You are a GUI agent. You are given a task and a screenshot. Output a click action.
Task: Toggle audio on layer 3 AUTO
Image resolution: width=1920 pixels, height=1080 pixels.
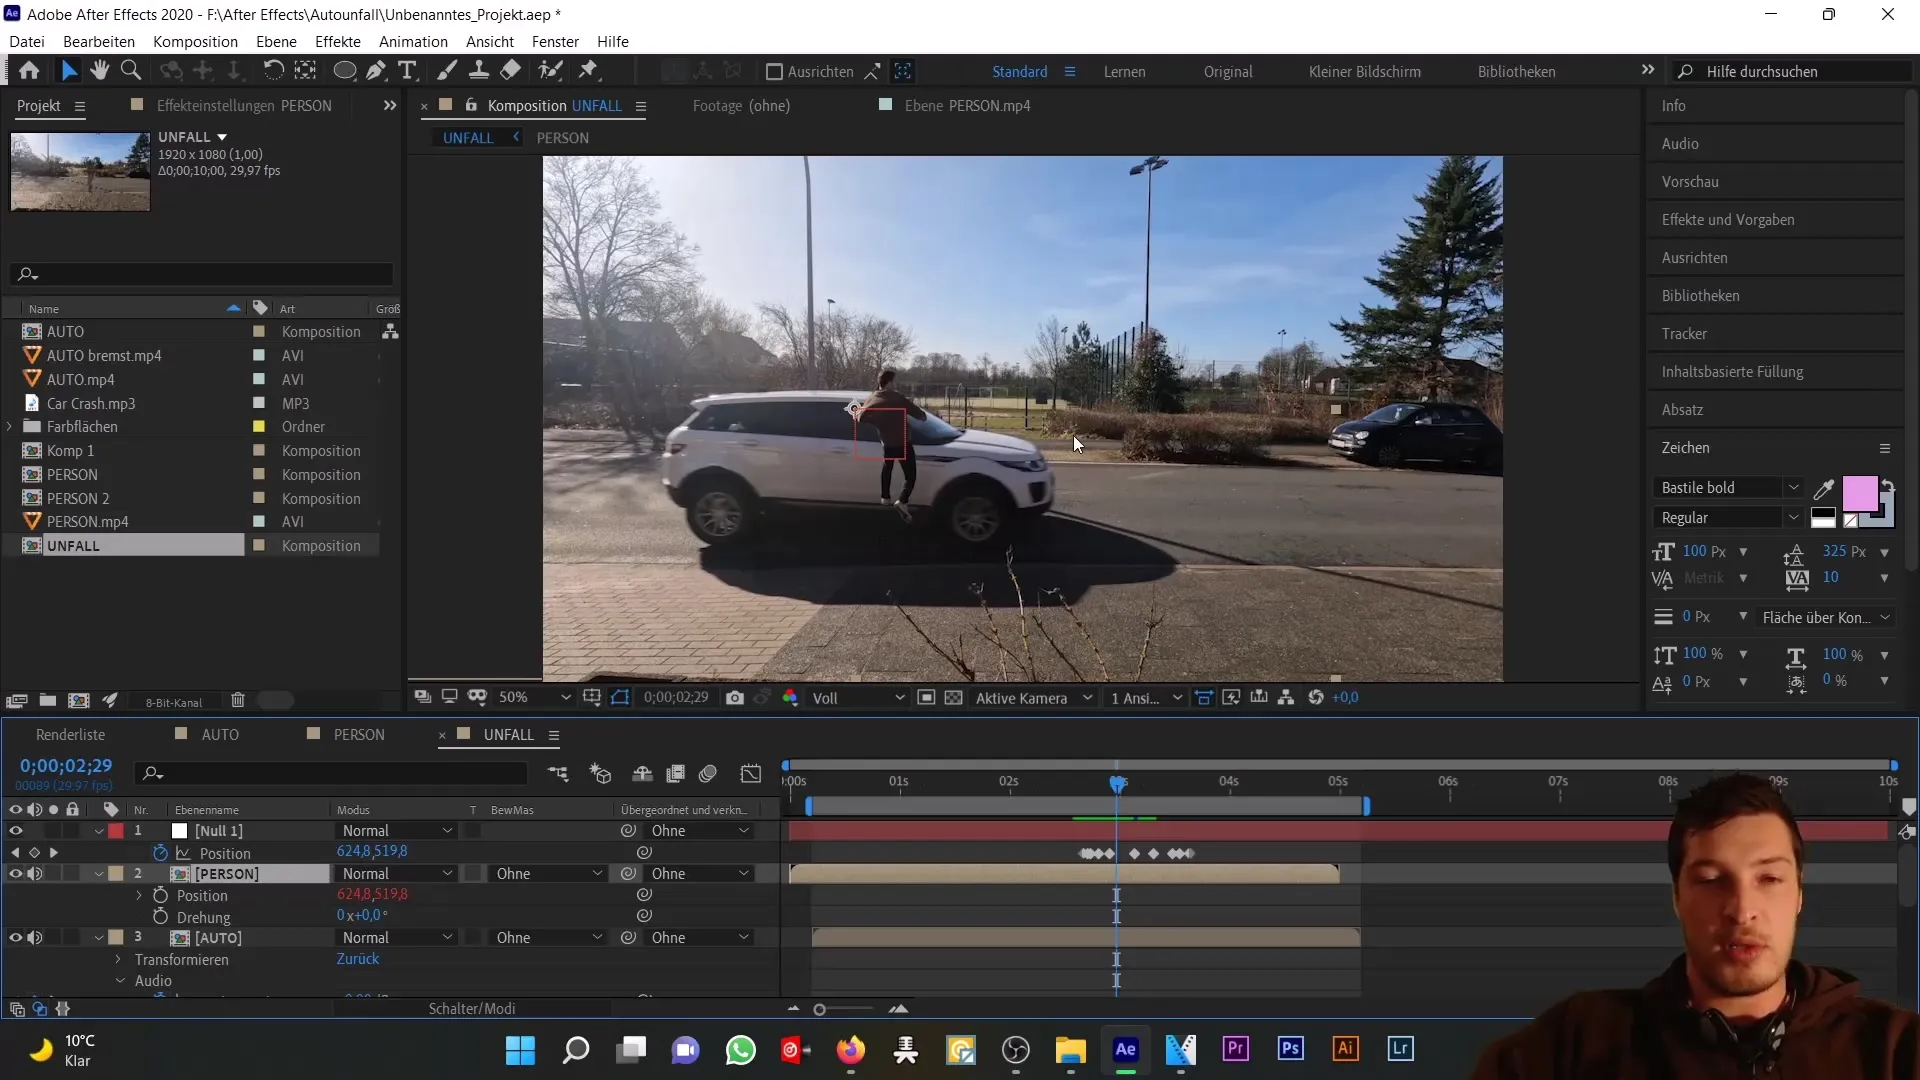[x=34, y=936]
